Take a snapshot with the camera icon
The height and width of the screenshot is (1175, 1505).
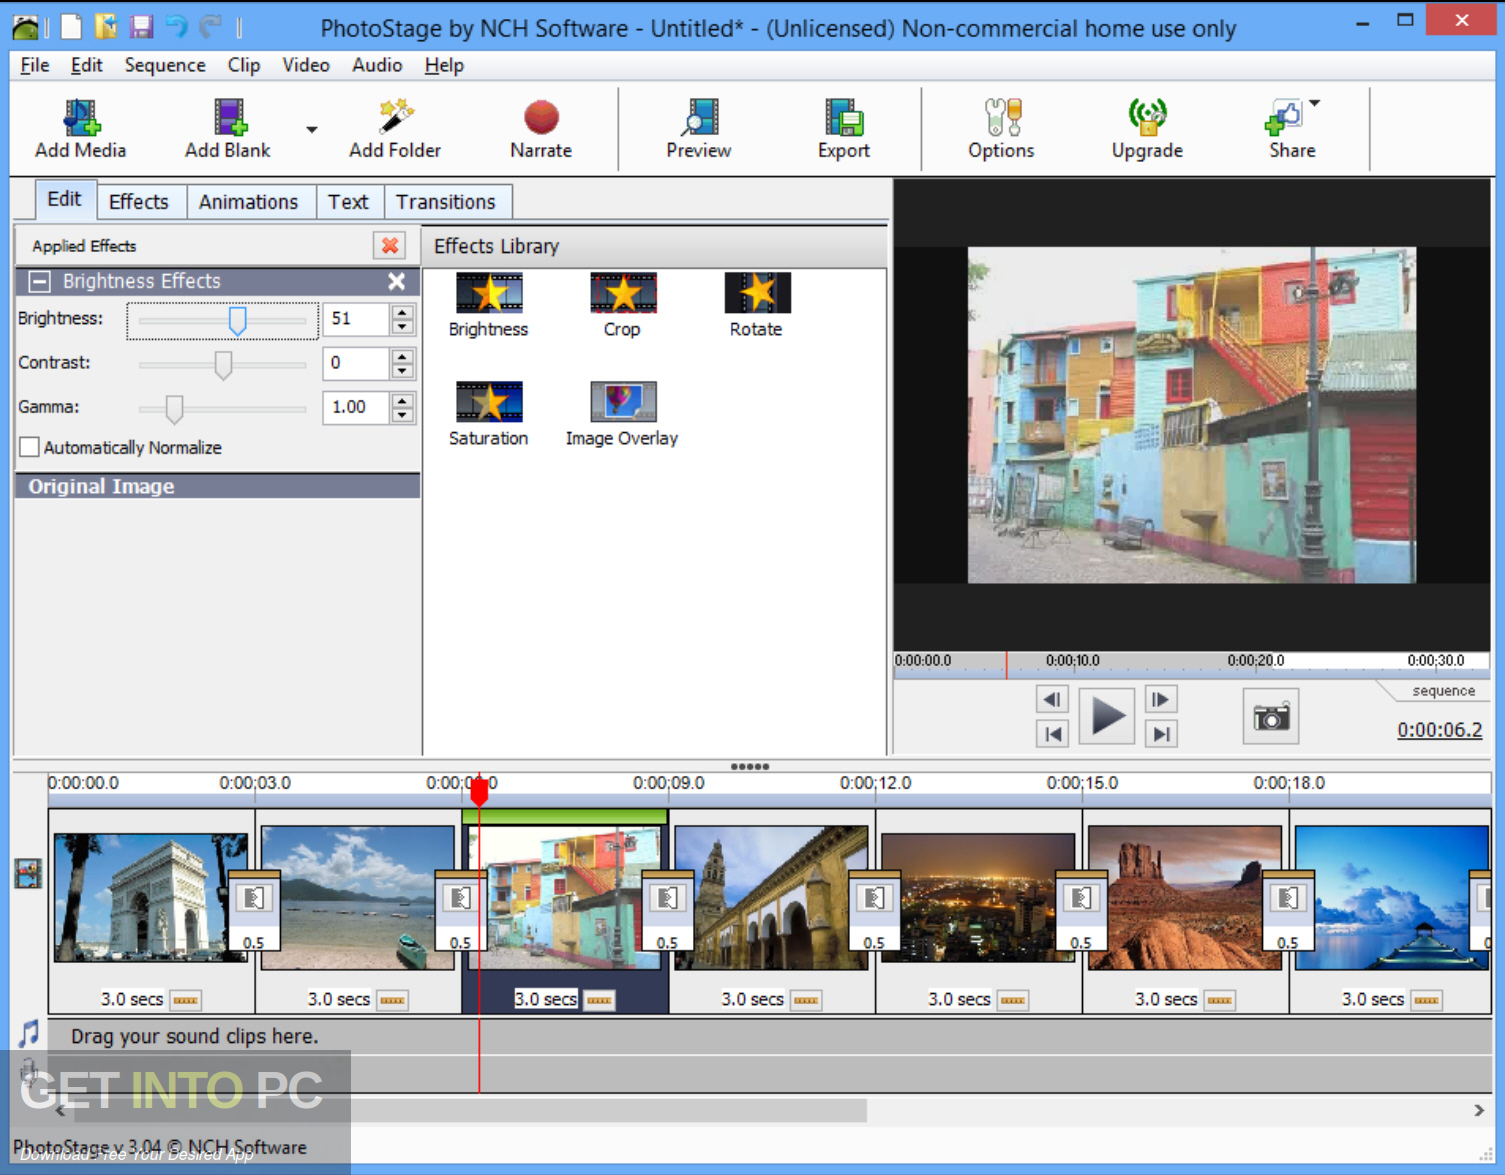[1271, 716]
